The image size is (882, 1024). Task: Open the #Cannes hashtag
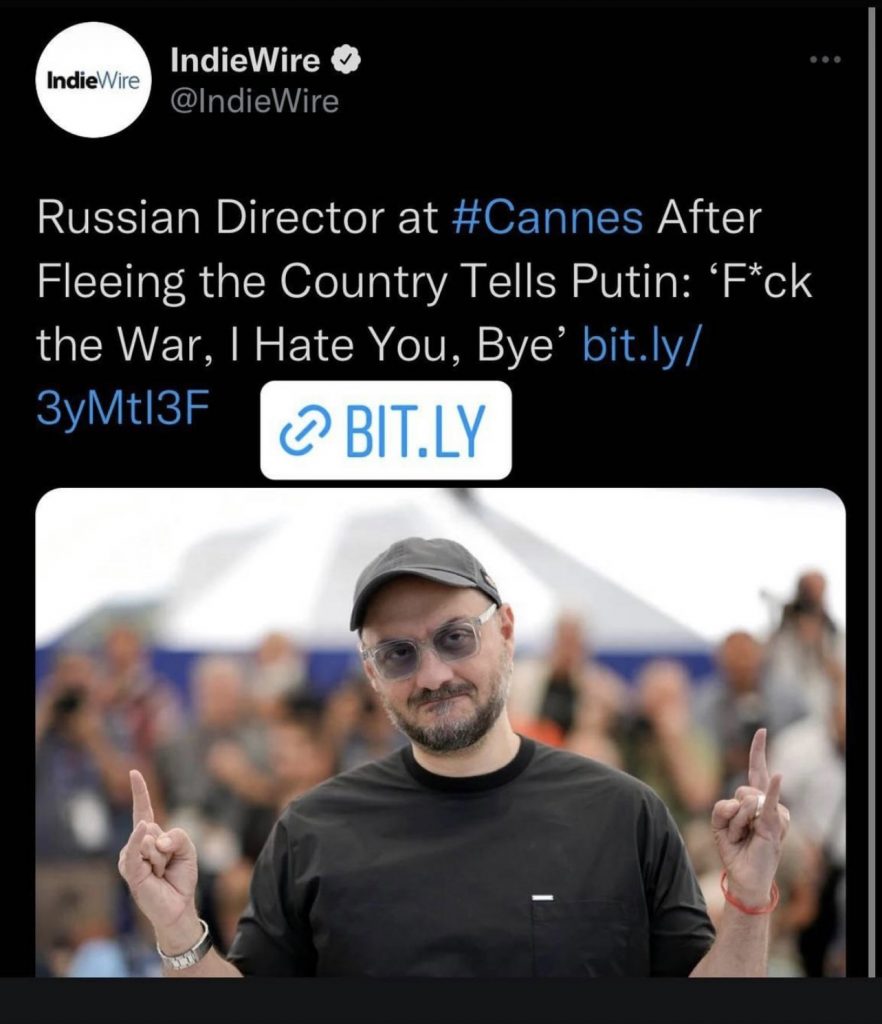(547, 218)
